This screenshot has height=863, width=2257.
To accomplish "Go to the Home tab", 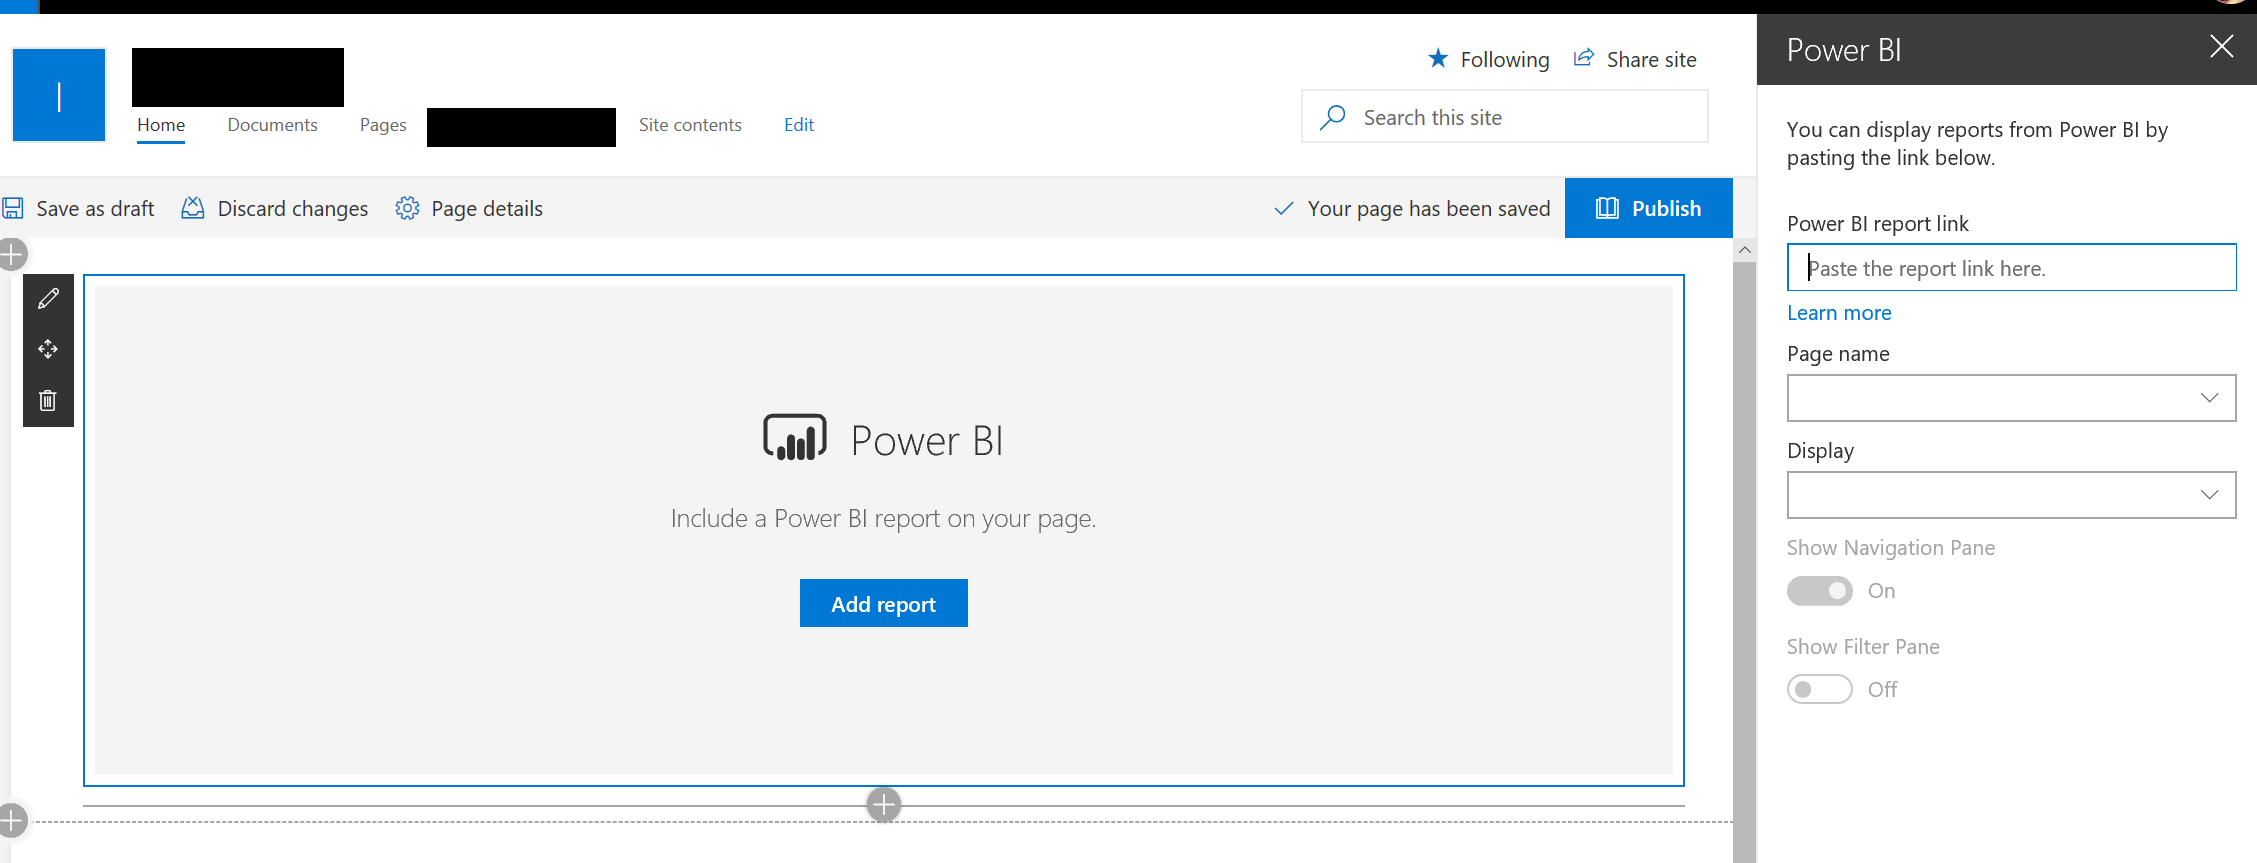I will 161,125.
